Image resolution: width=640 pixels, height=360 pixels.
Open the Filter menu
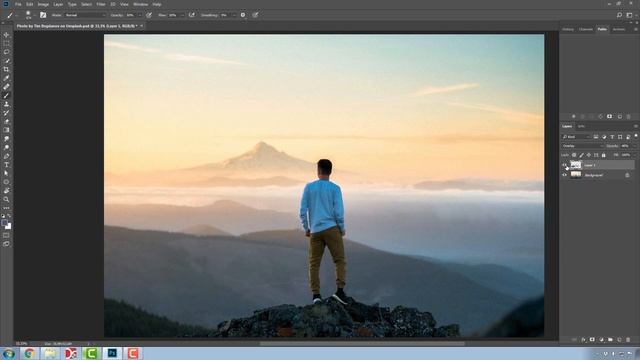[x=101, y=4]
